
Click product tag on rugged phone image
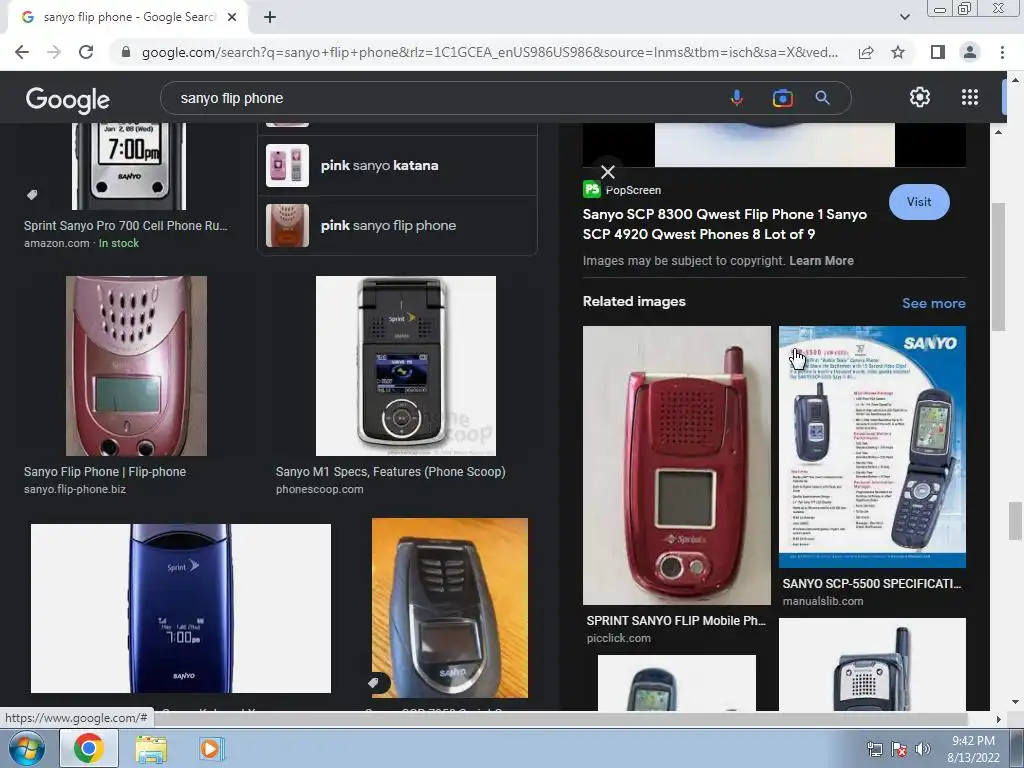pyautogui.click(x=373, y=682)
